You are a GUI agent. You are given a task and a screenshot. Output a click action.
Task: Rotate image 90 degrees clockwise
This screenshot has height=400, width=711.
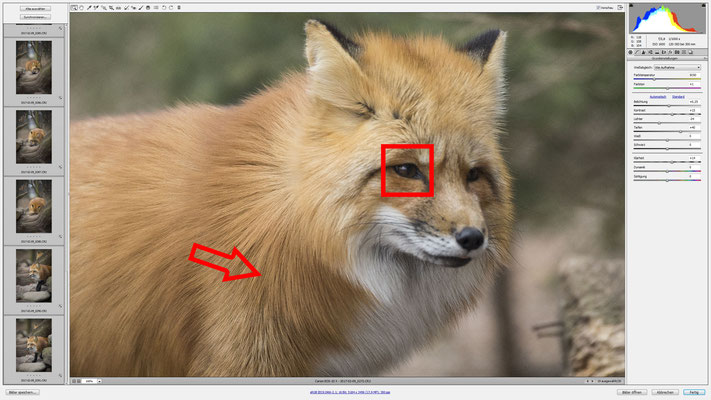pyautogui.click(x=171, y=8)
